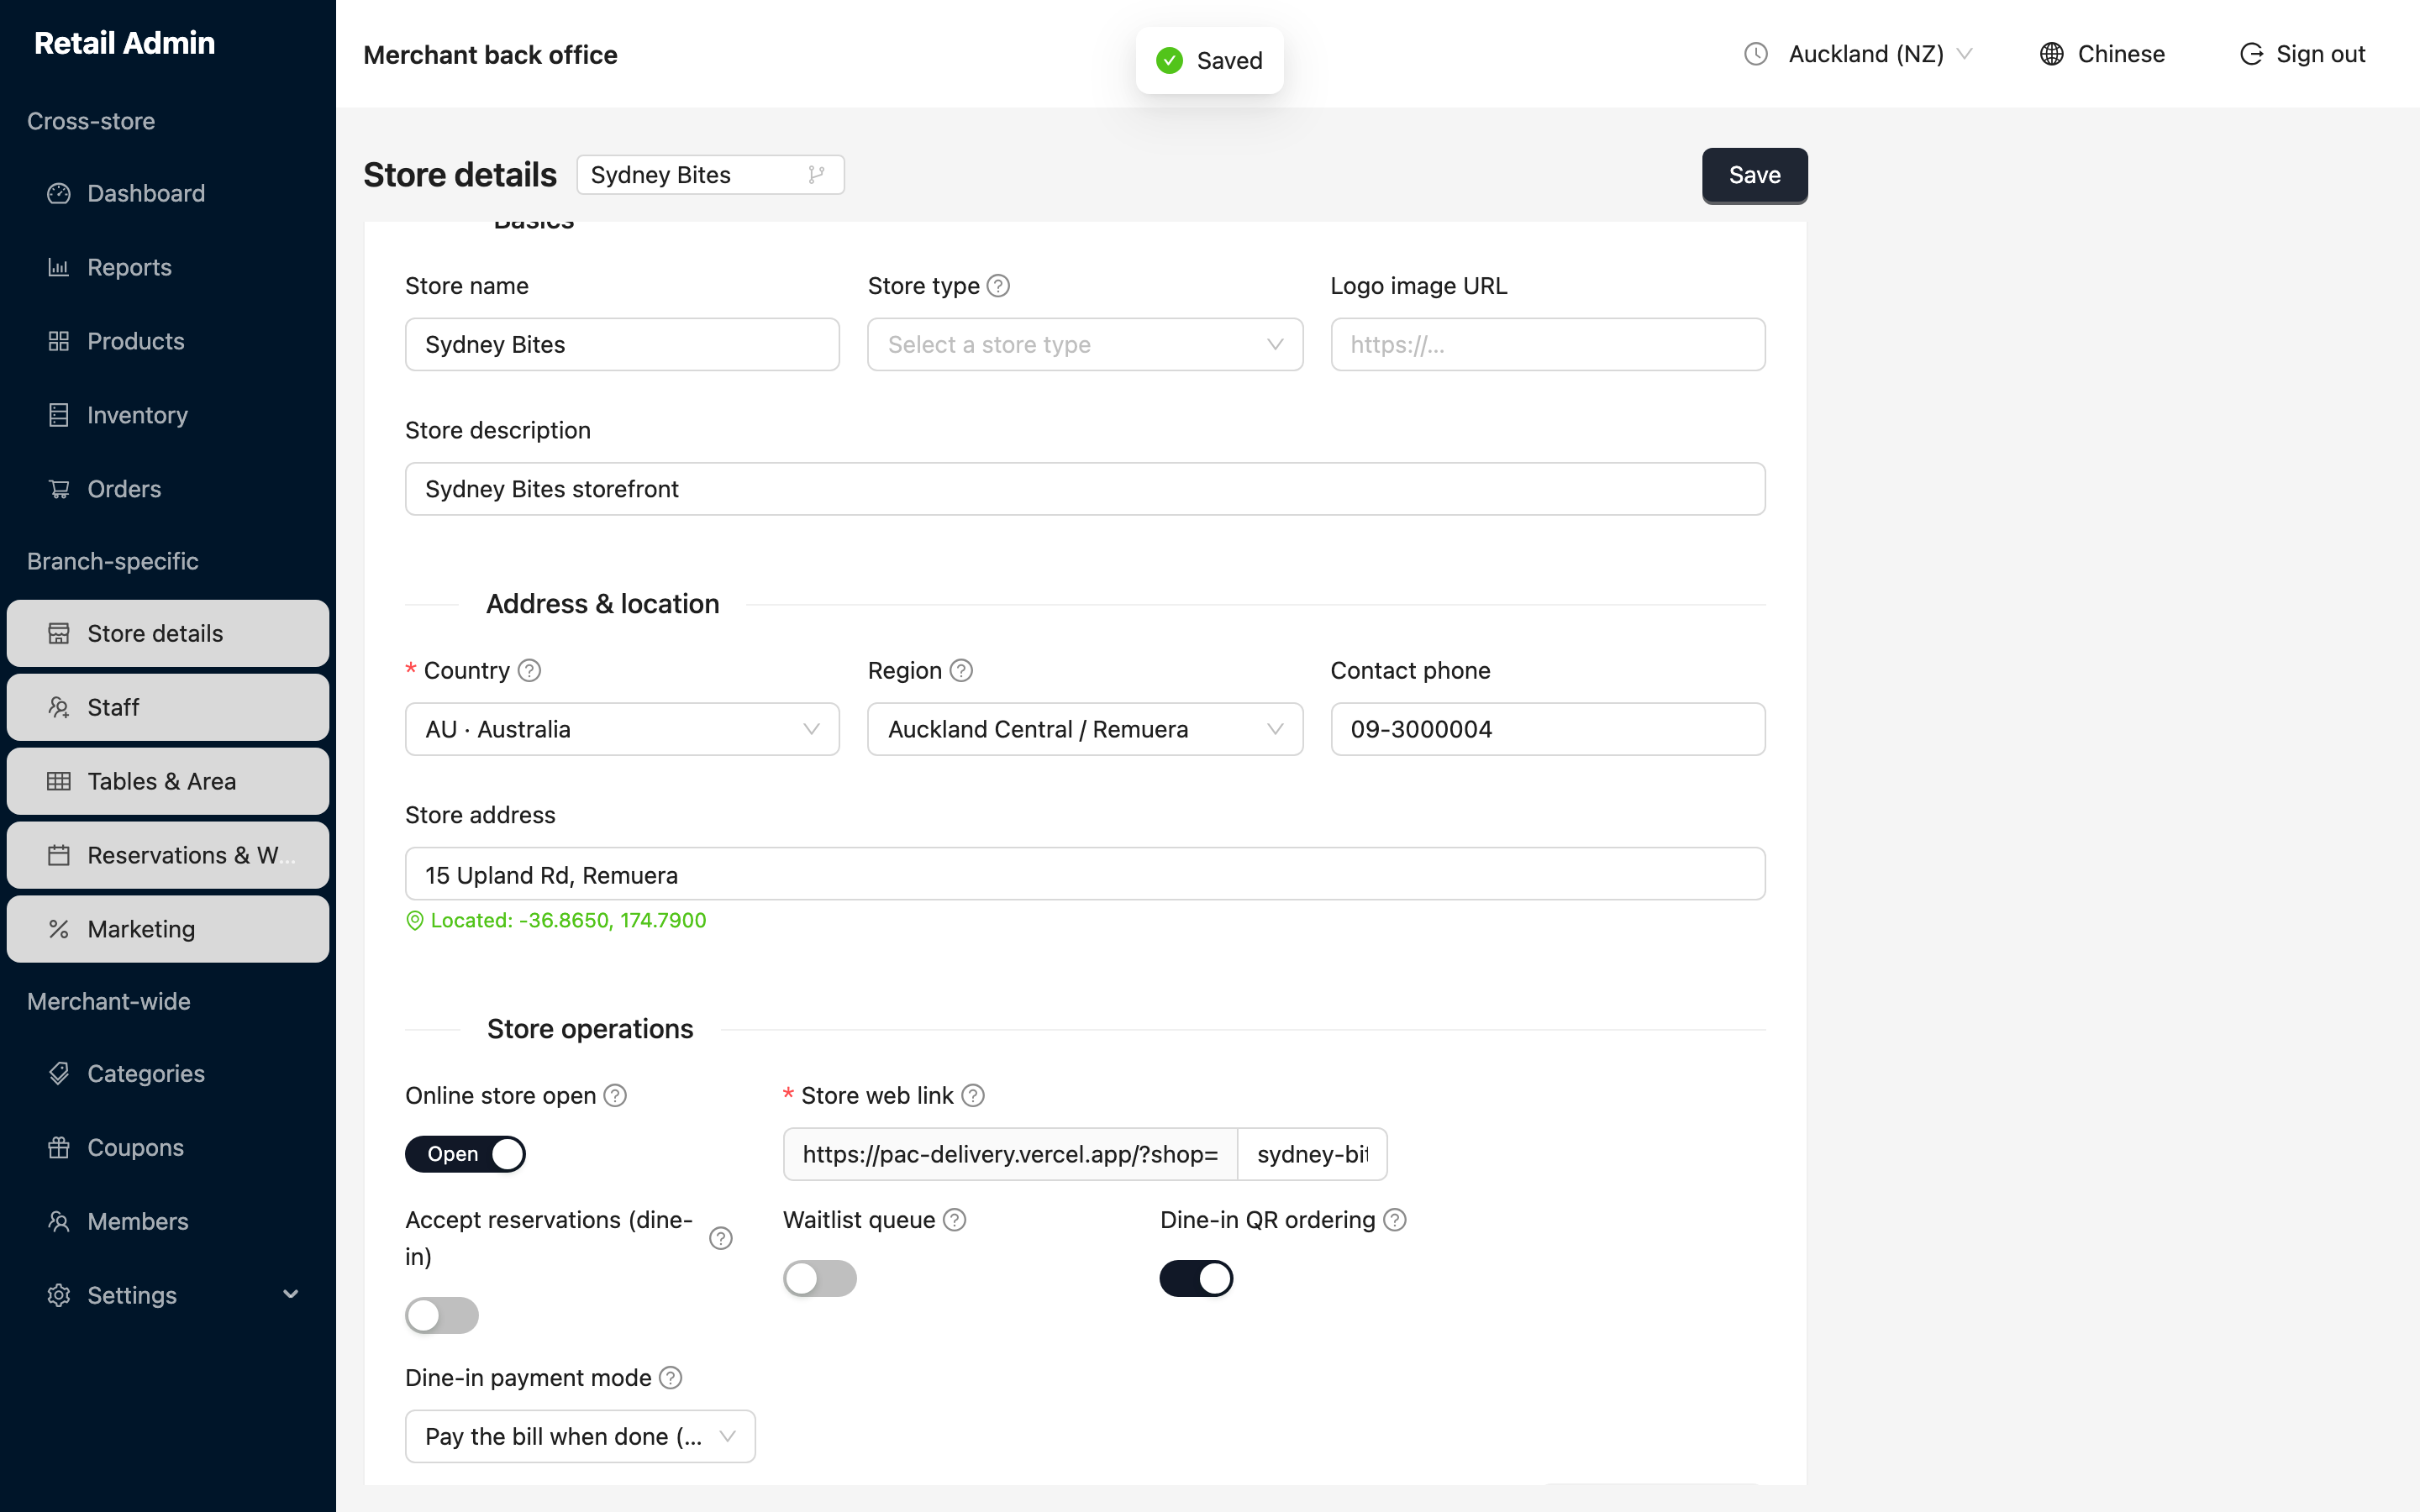The height and width of the screenshot is (1512, 2420).
Task: Switch language to Chinese
Action: tap(2103, 54)
